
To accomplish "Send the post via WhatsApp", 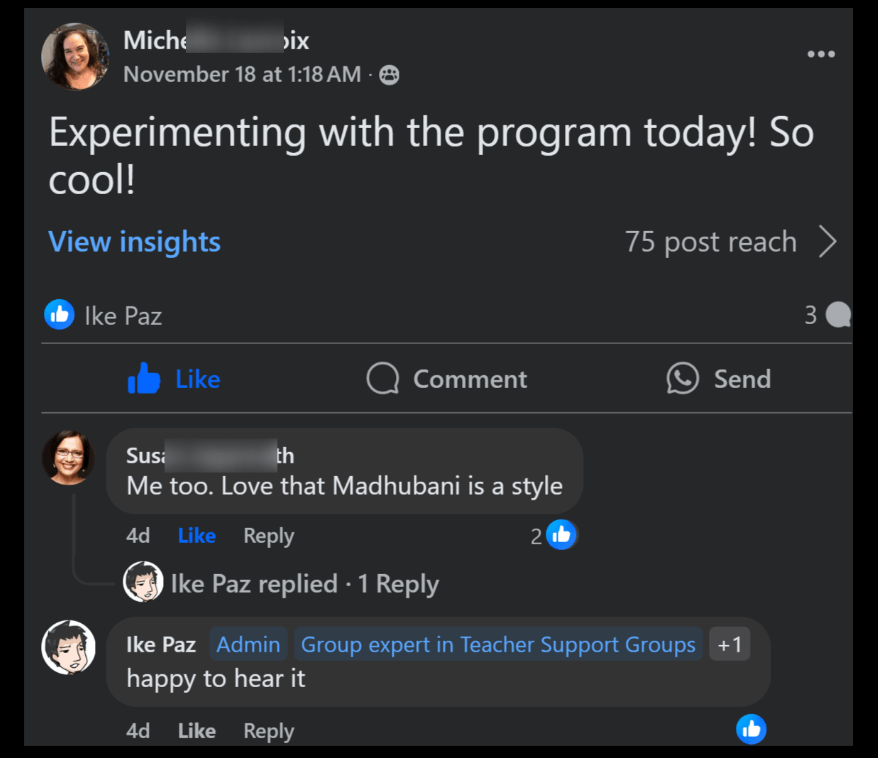I will tap(719, 379).
